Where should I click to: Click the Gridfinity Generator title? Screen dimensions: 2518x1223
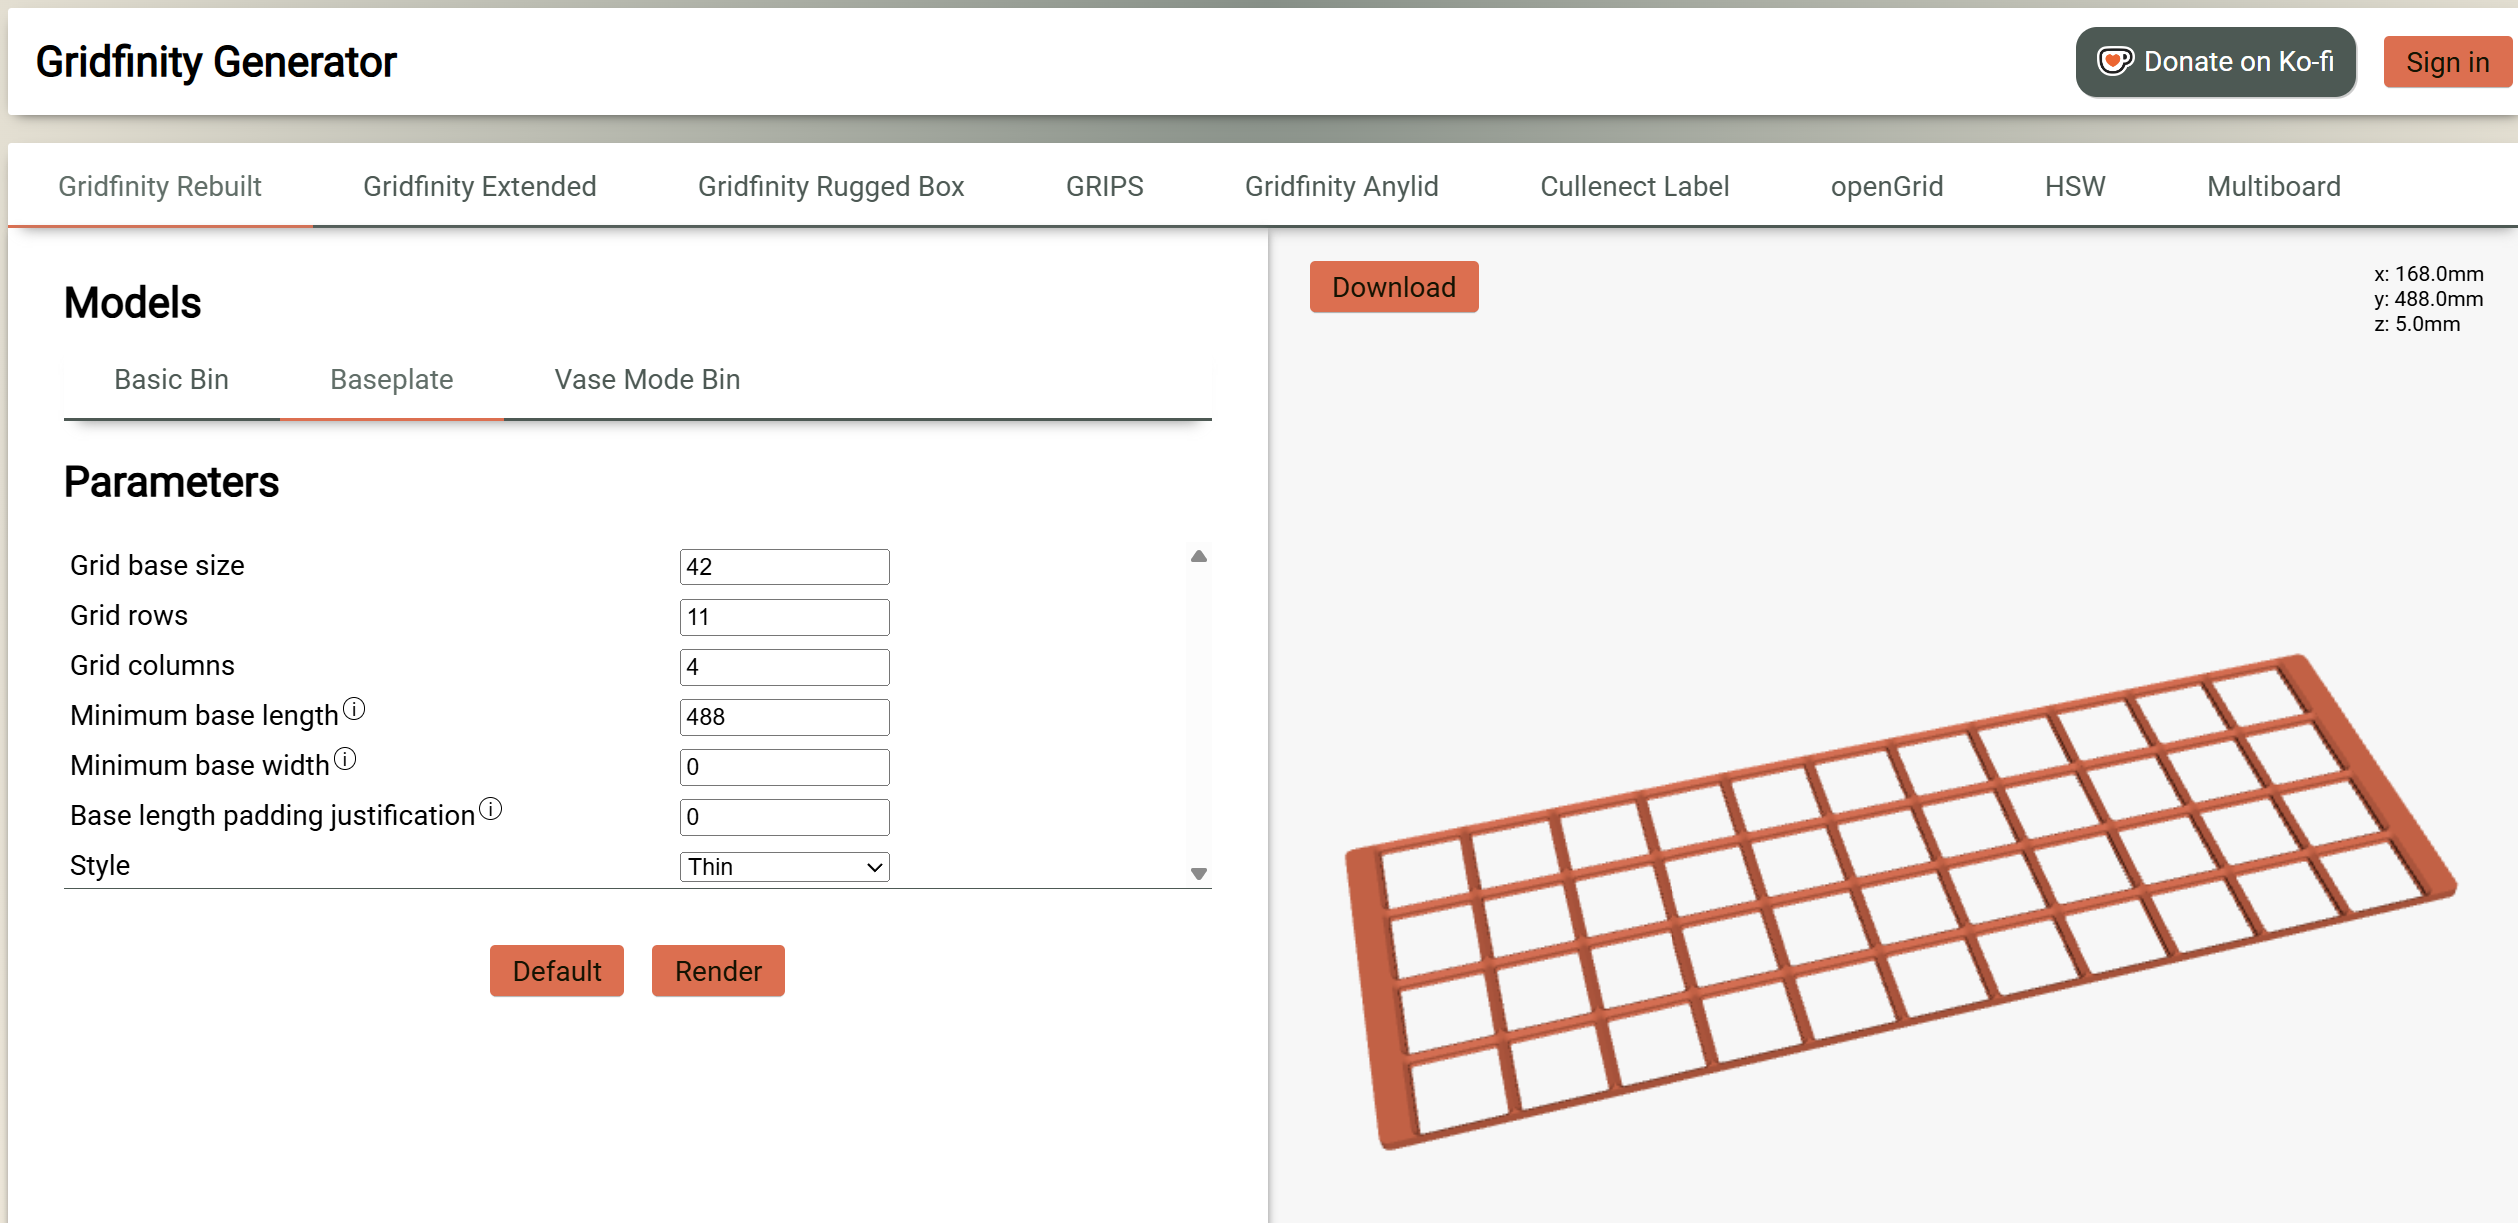coord(216,62)
